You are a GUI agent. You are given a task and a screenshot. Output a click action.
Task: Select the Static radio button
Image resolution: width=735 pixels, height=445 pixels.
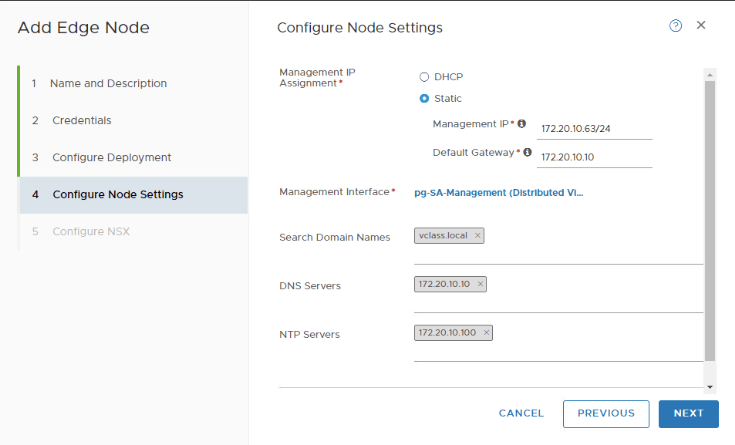pos(424,99)
